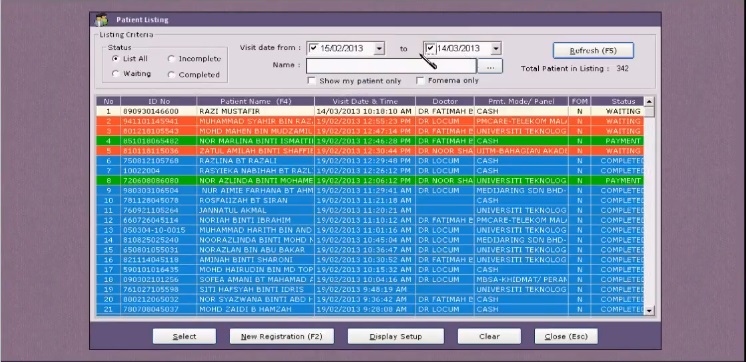Select patient NUR AIMIE FARHANA row

[x=370, y=190]
